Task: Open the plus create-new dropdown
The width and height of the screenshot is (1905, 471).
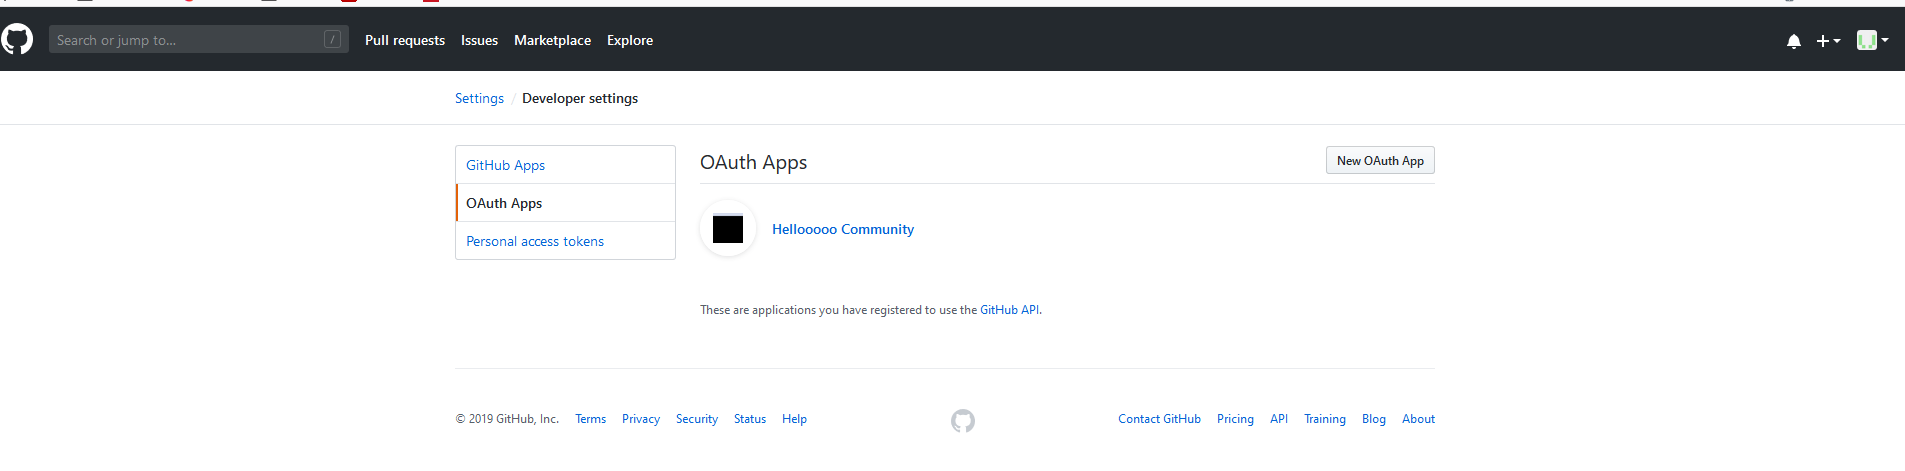Action: pyautogui.click(x=1828, y=41)
